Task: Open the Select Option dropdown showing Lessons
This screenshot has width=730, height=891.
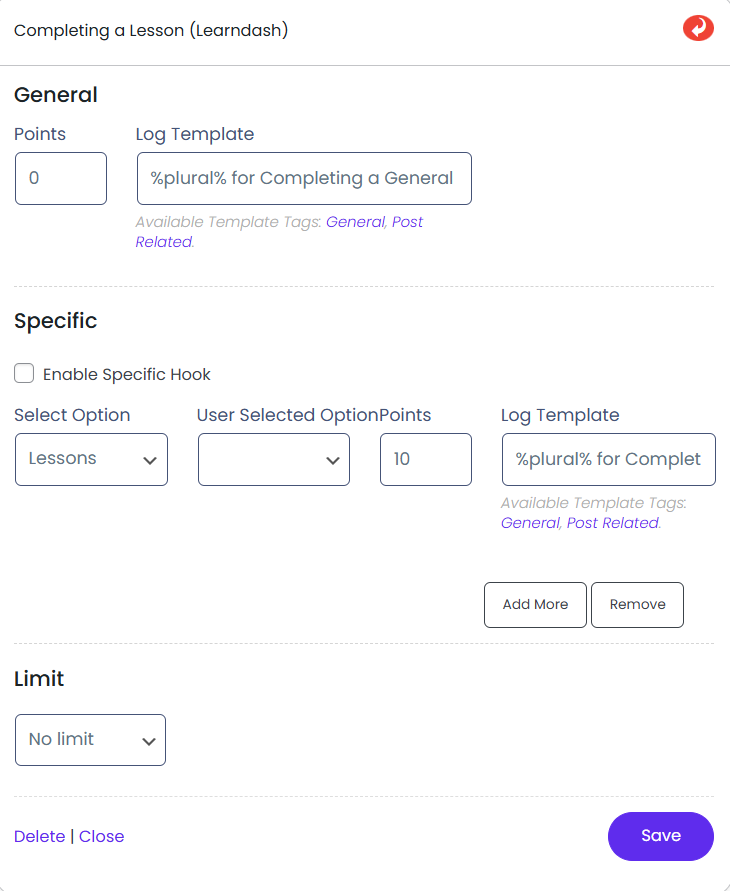Action: point(91,460)
